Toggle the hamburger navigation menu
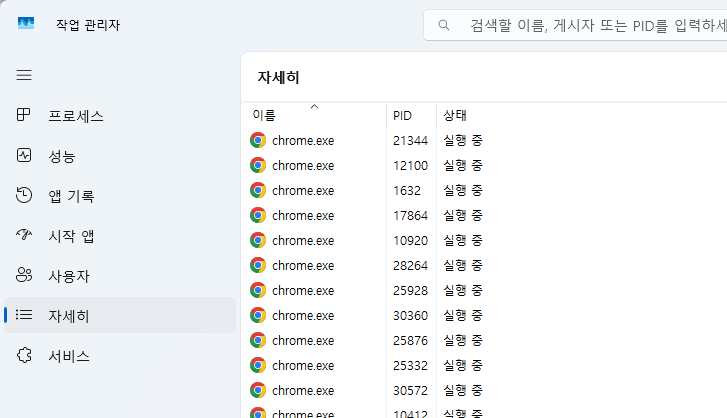Viewport: 727px width, 418px height. click(x=24, y=75)
